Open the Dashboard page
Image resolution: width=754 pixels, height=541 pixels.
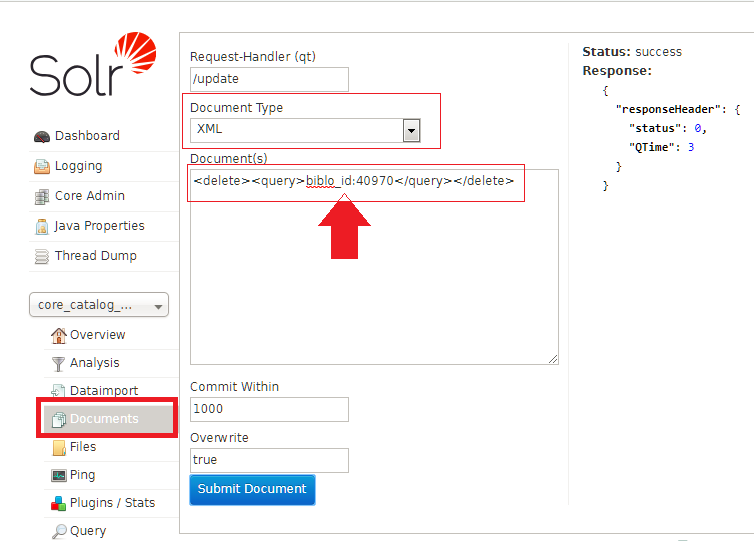click(x=87, y=136)
